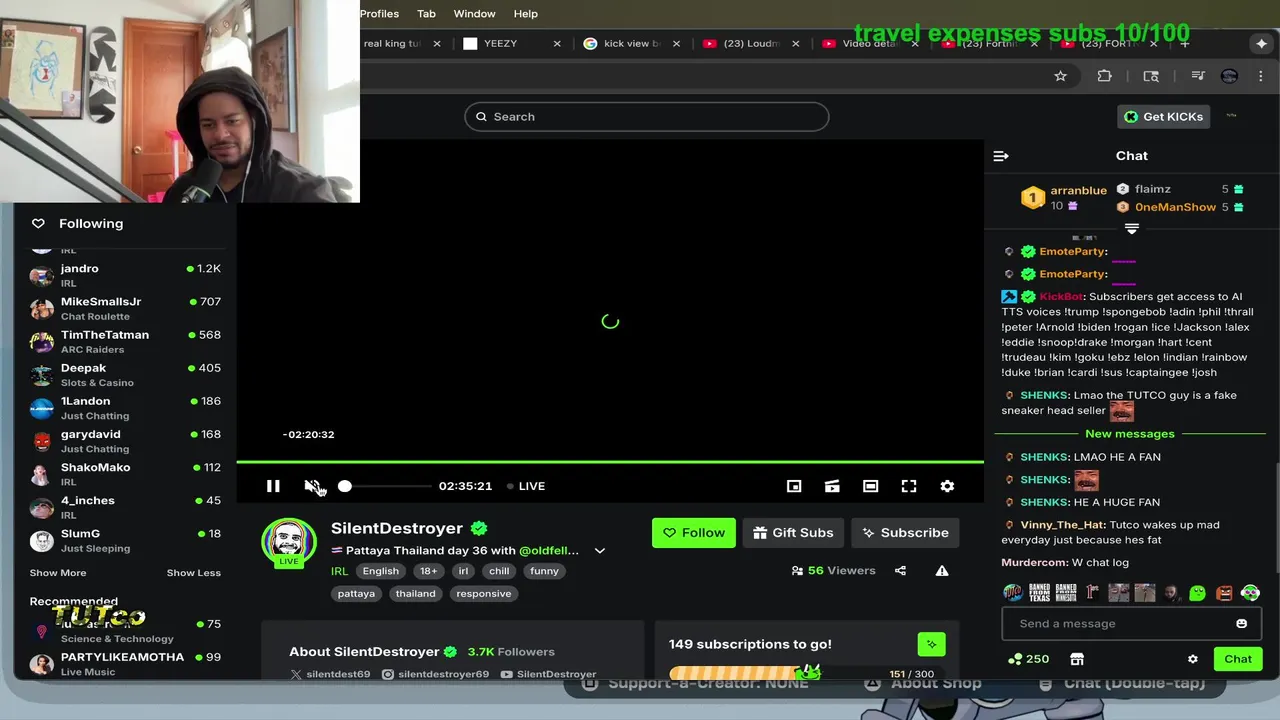Bookmark page with star icon
This screenshot has width=1280, height=720.
click(1060, 76)
